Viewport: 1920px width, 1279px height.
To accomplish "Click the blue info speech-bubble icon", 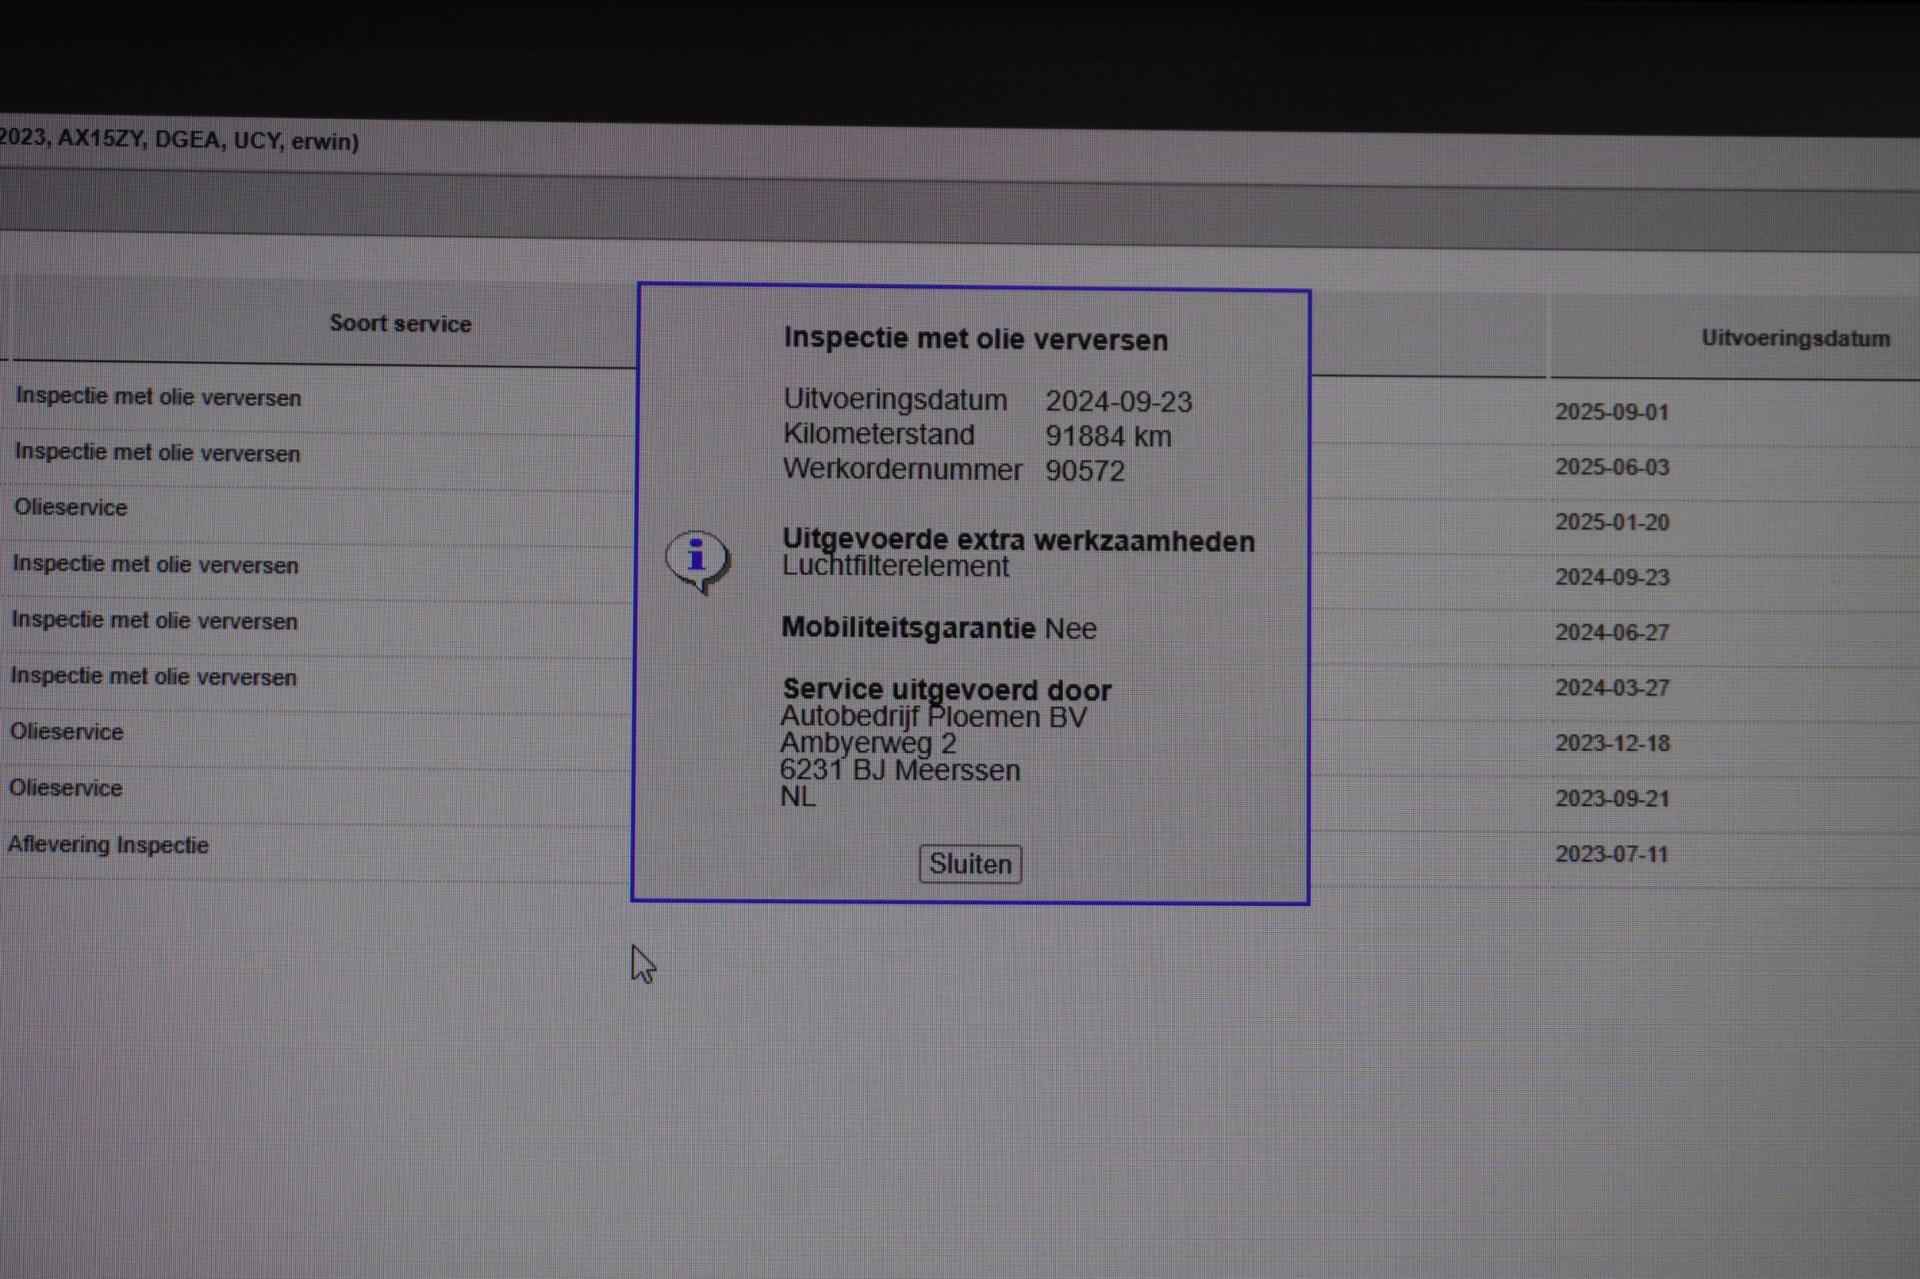I will coord(697,559).
